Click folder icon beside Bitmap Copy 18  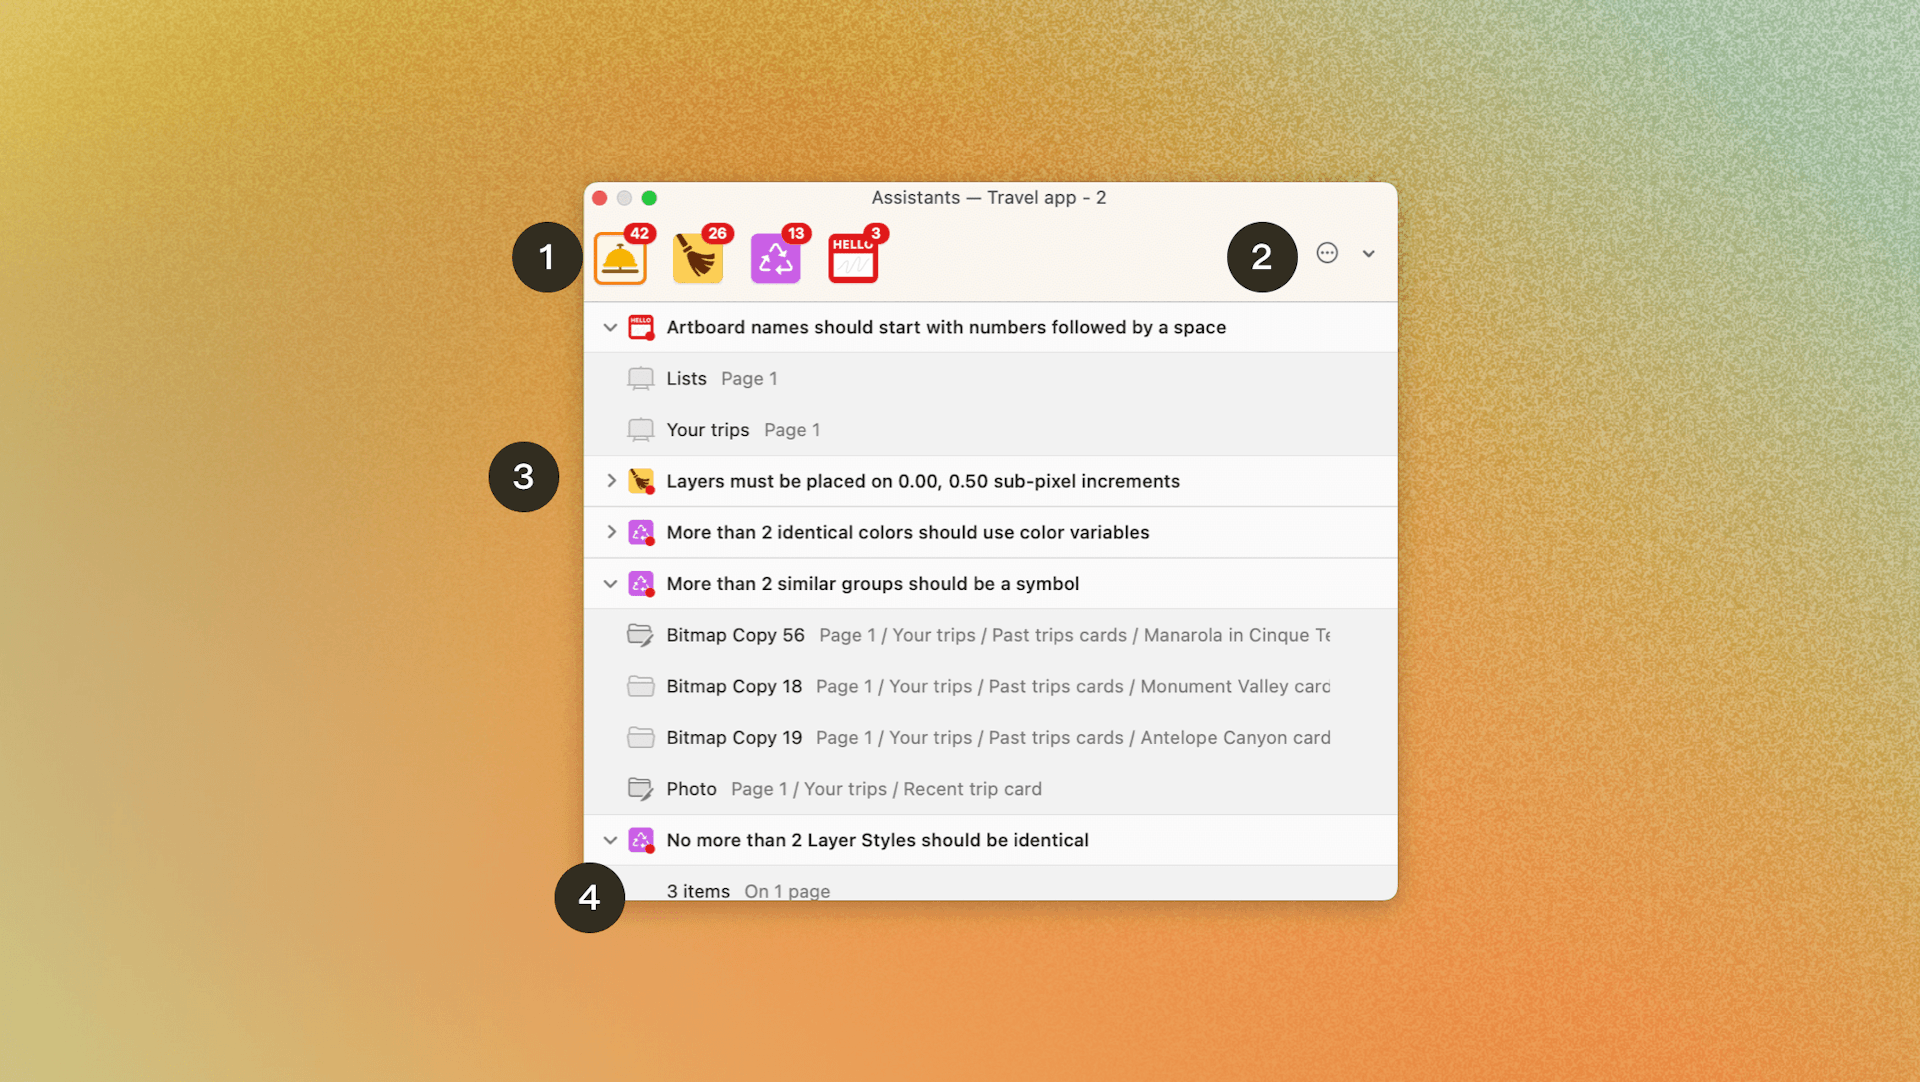(x=640, y=686)
